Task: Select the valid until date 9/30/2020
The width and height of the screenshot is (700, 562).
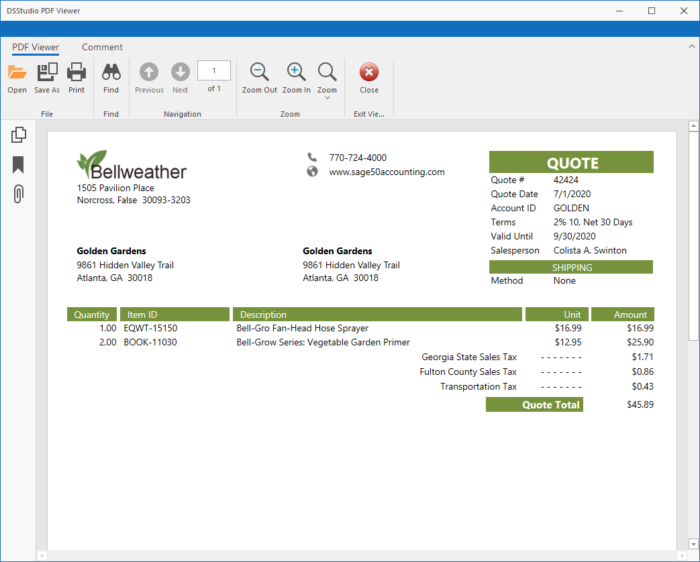Action: (x=575, y=236)
